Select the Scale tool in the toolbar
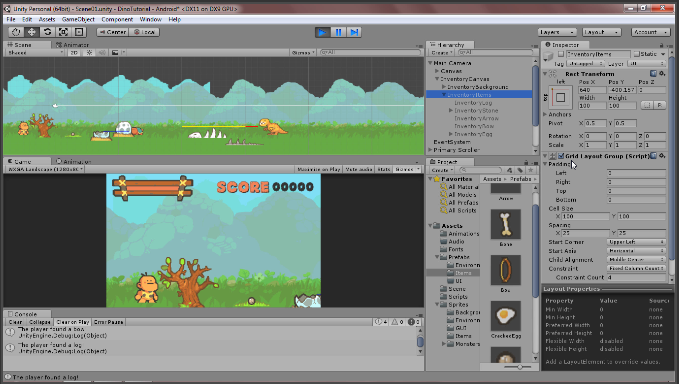The image size is (679, 384). coord(63,32)
